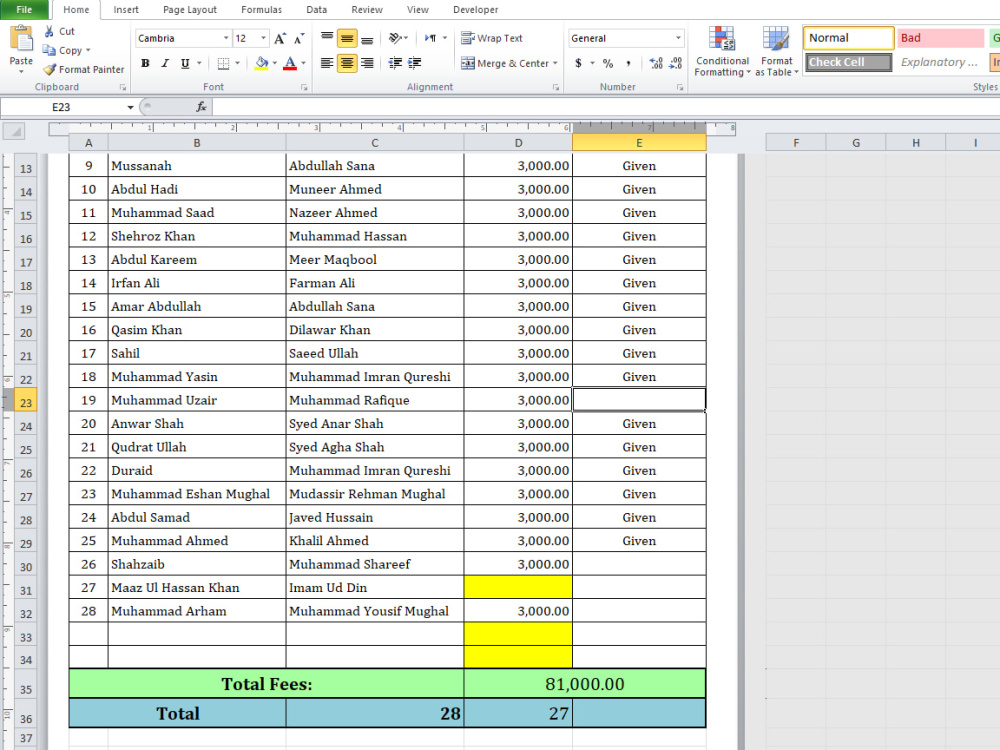Screen dimensions: 1000x750
Task: Apply the Normal cell style
Action: [848, 38]
